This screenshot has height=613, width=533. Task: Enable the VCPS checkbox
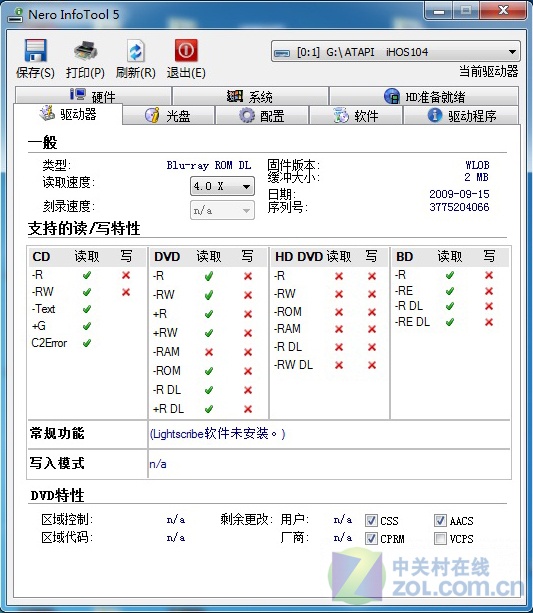coord(440,538)
